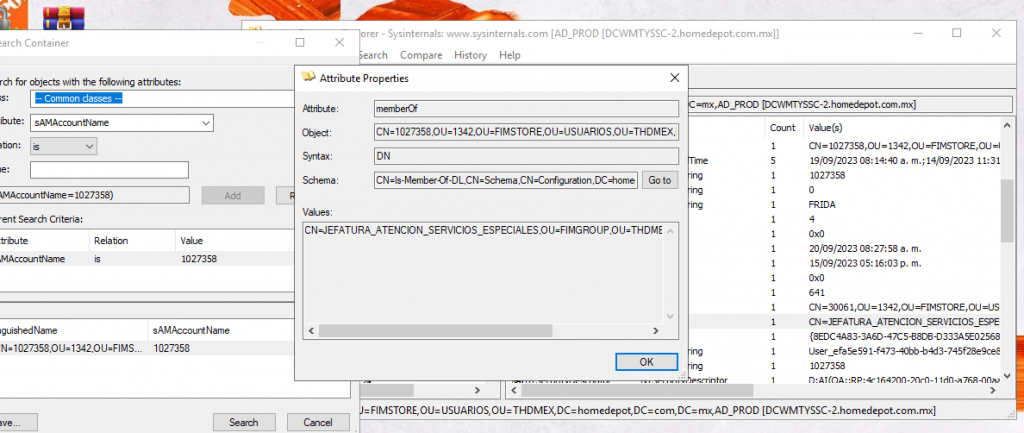Screen dimensions: 1024x433
Task: Click the Cancel button
Action: tap(318, 422)
